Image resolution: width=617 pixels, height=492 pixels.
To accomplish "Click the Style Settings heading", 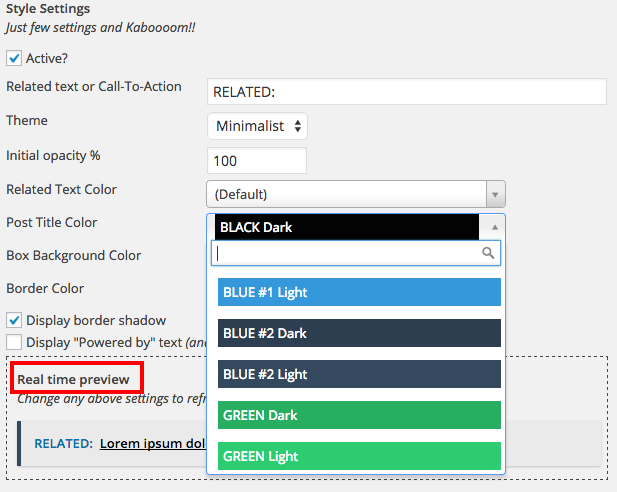I will pyautogui.click(x=48, y=9).
